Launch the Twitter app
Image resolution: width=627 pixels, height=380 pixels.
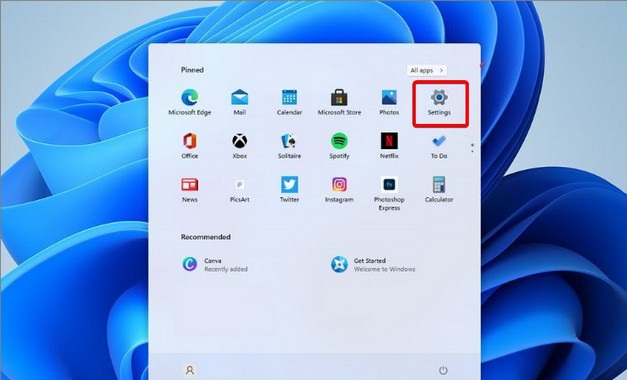(x=289, y=190)
